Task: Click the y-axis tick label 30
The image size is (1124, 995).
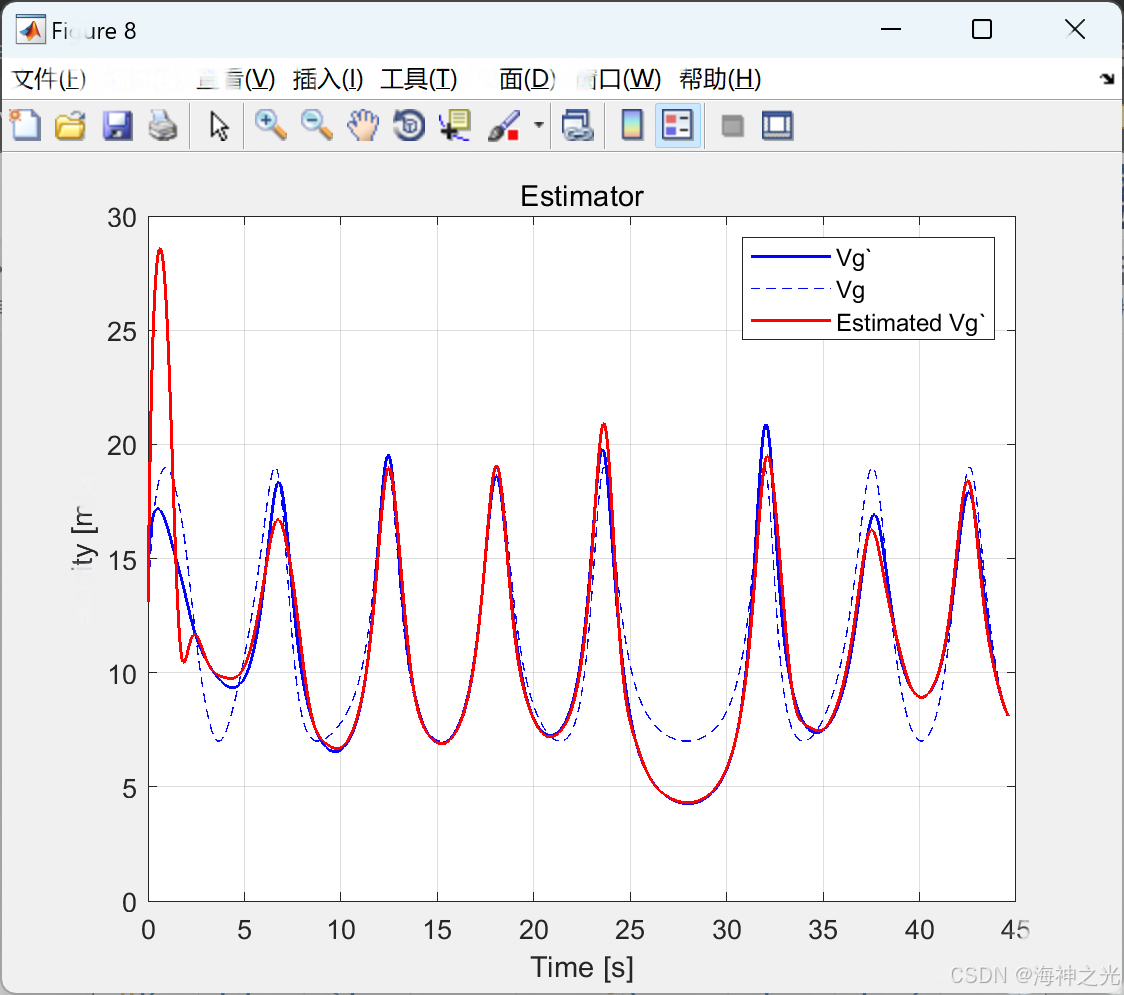Action: 122,218
